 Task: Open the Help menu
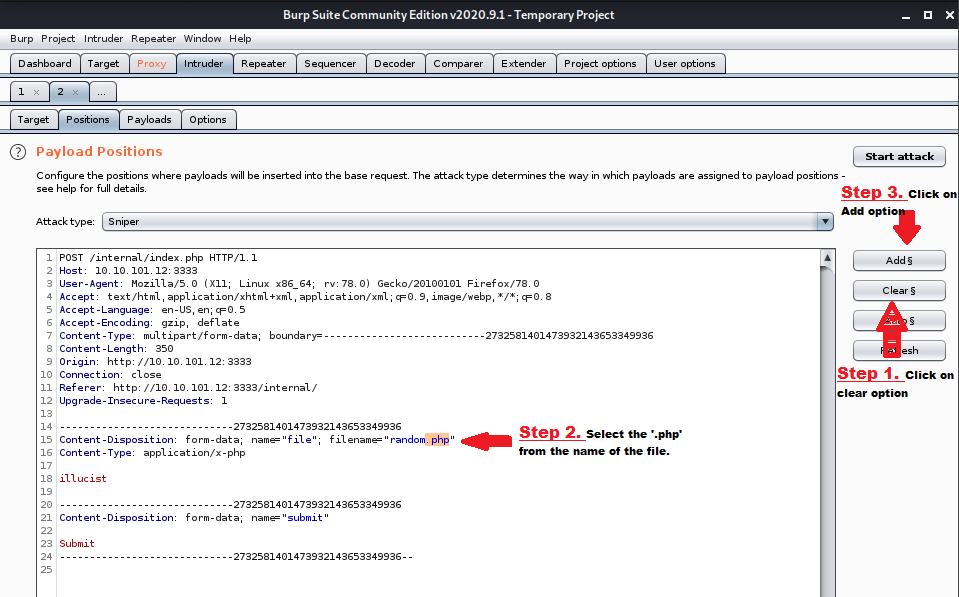240,39
